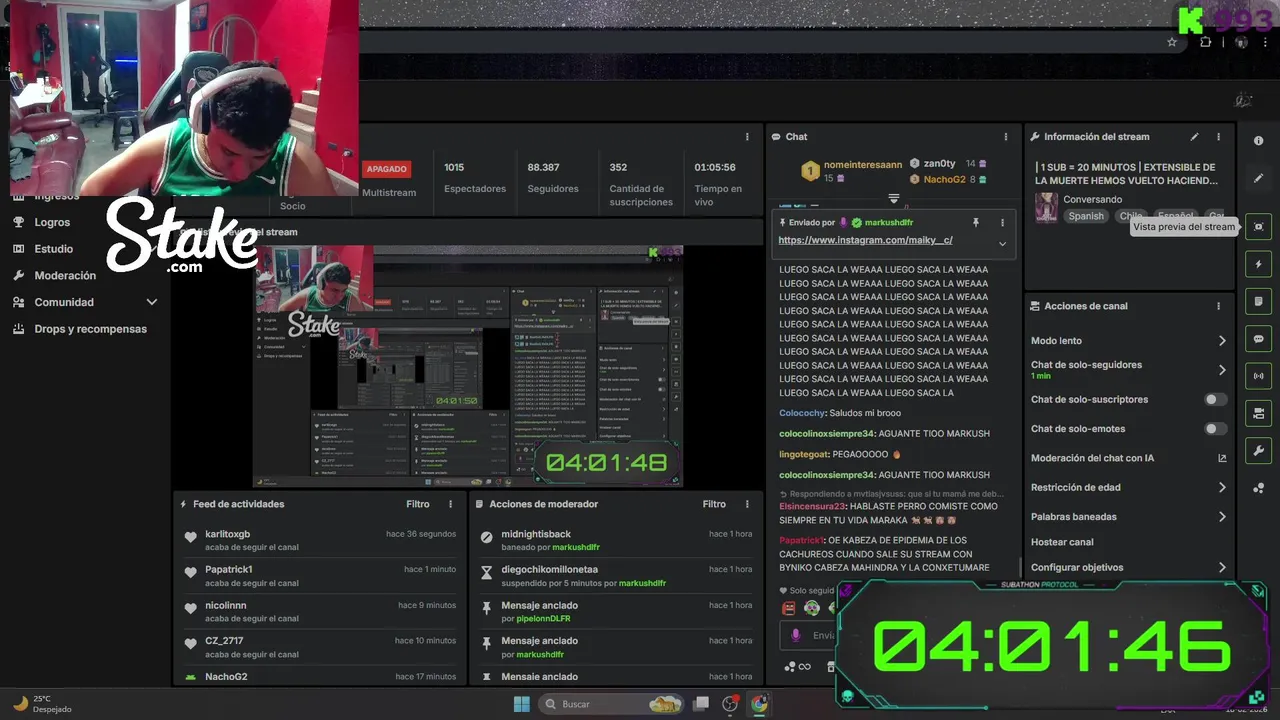This screenshot has width=1280, height=720.
Task: Click the moderator actions document sidebar icon
Action: coord(1258,301)
